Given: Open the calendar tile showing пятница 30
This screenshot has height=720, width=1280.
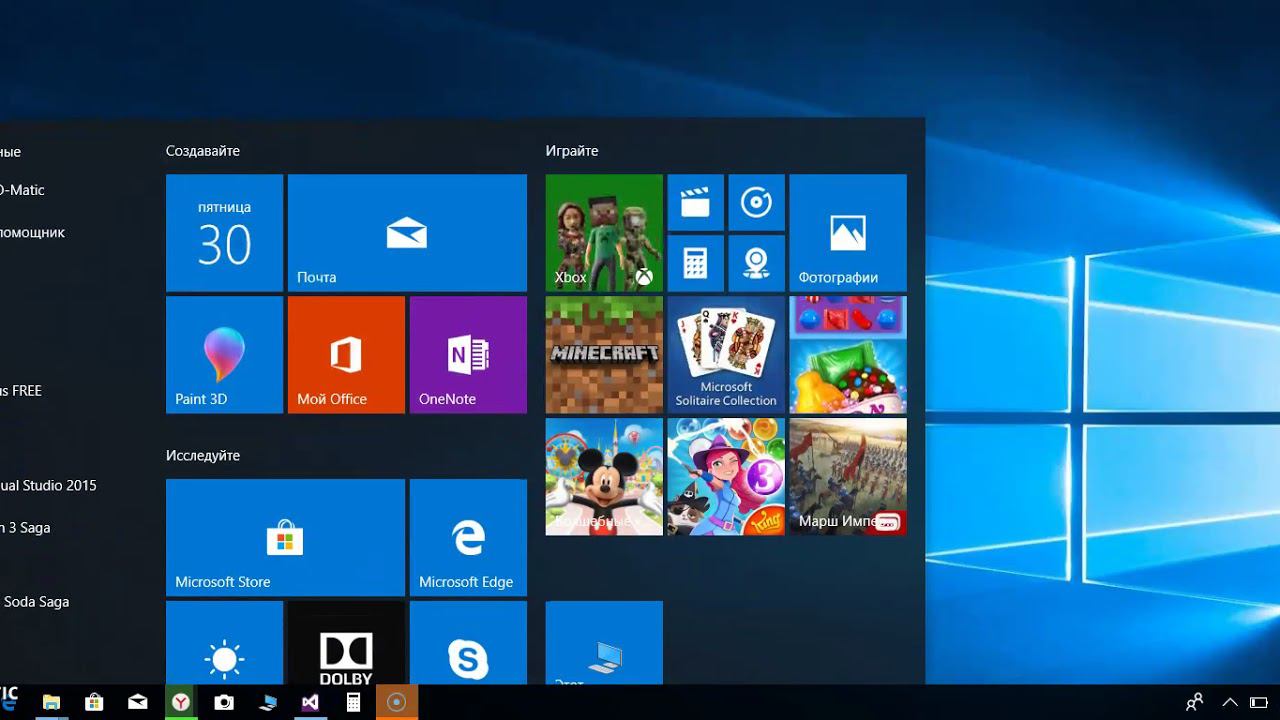Looking at the screenshot, I should click(x=224, y=233).
